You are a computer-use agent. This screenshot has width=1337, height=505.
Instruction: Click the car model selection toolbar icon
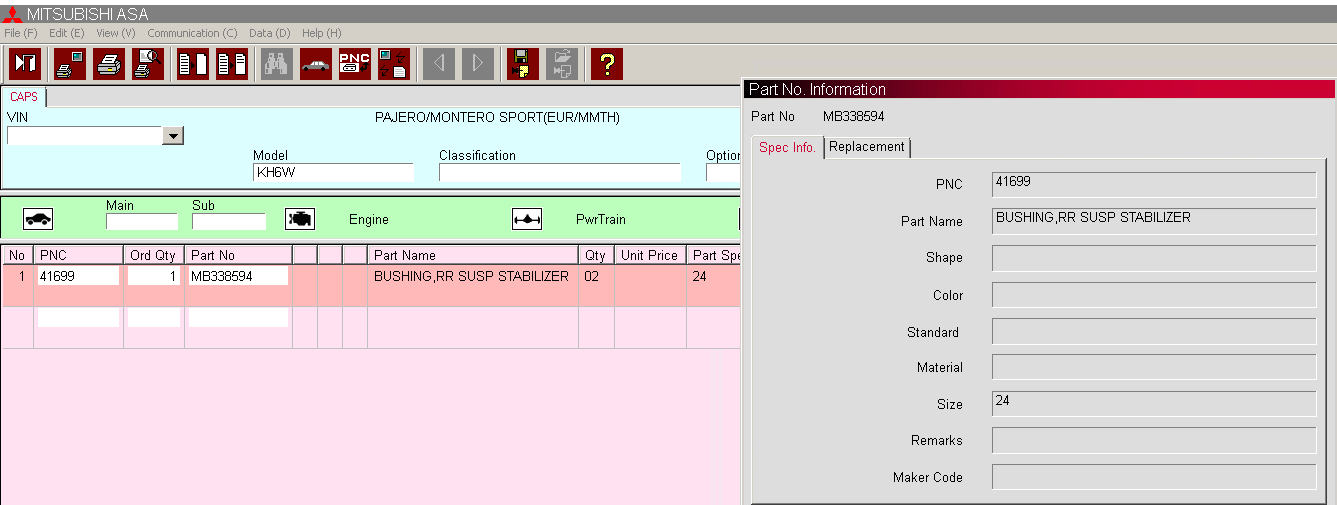point(316,64)
